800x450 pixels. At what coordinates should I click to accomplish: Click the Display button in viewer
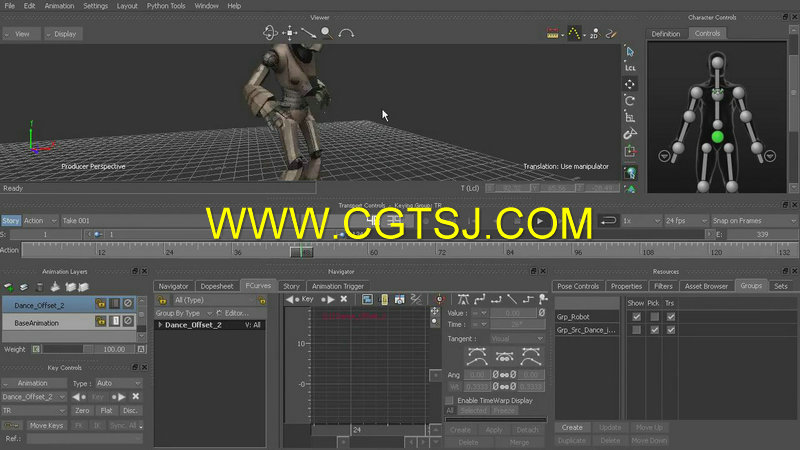pyautogui.click(x=62, y=34)
